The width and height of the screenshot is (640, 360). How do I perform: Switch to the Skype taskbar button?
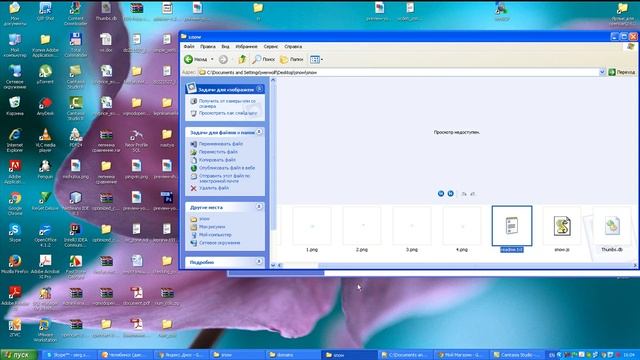[x=70, y=355]
